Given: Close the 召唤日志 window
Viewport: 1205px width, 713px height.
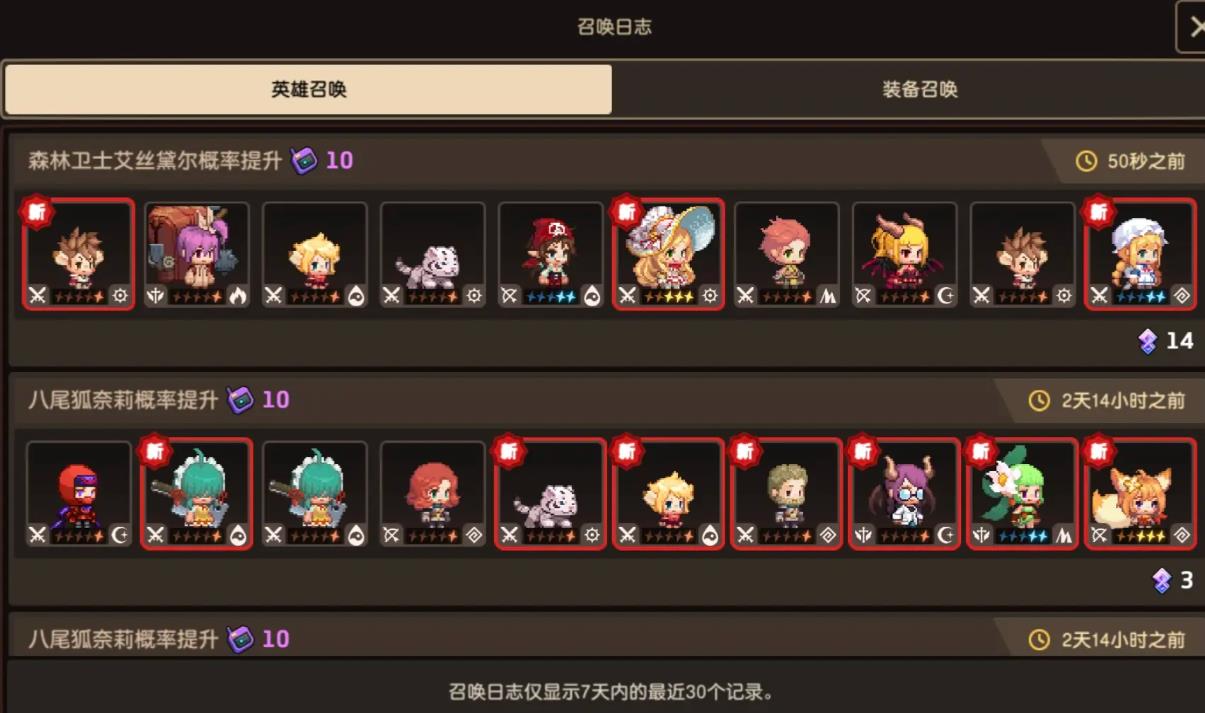Looking at the screenshot, I should 1191,27.
